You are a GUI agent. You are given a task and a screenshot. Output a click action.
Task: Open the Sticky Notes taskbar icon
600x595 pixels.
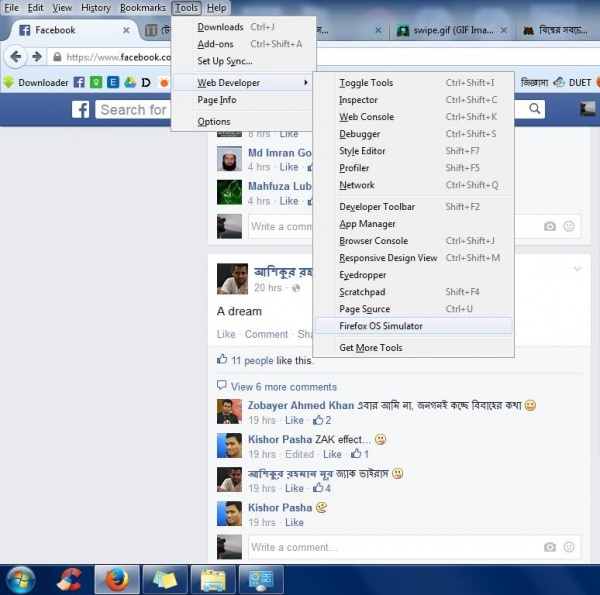click(165, 580)
